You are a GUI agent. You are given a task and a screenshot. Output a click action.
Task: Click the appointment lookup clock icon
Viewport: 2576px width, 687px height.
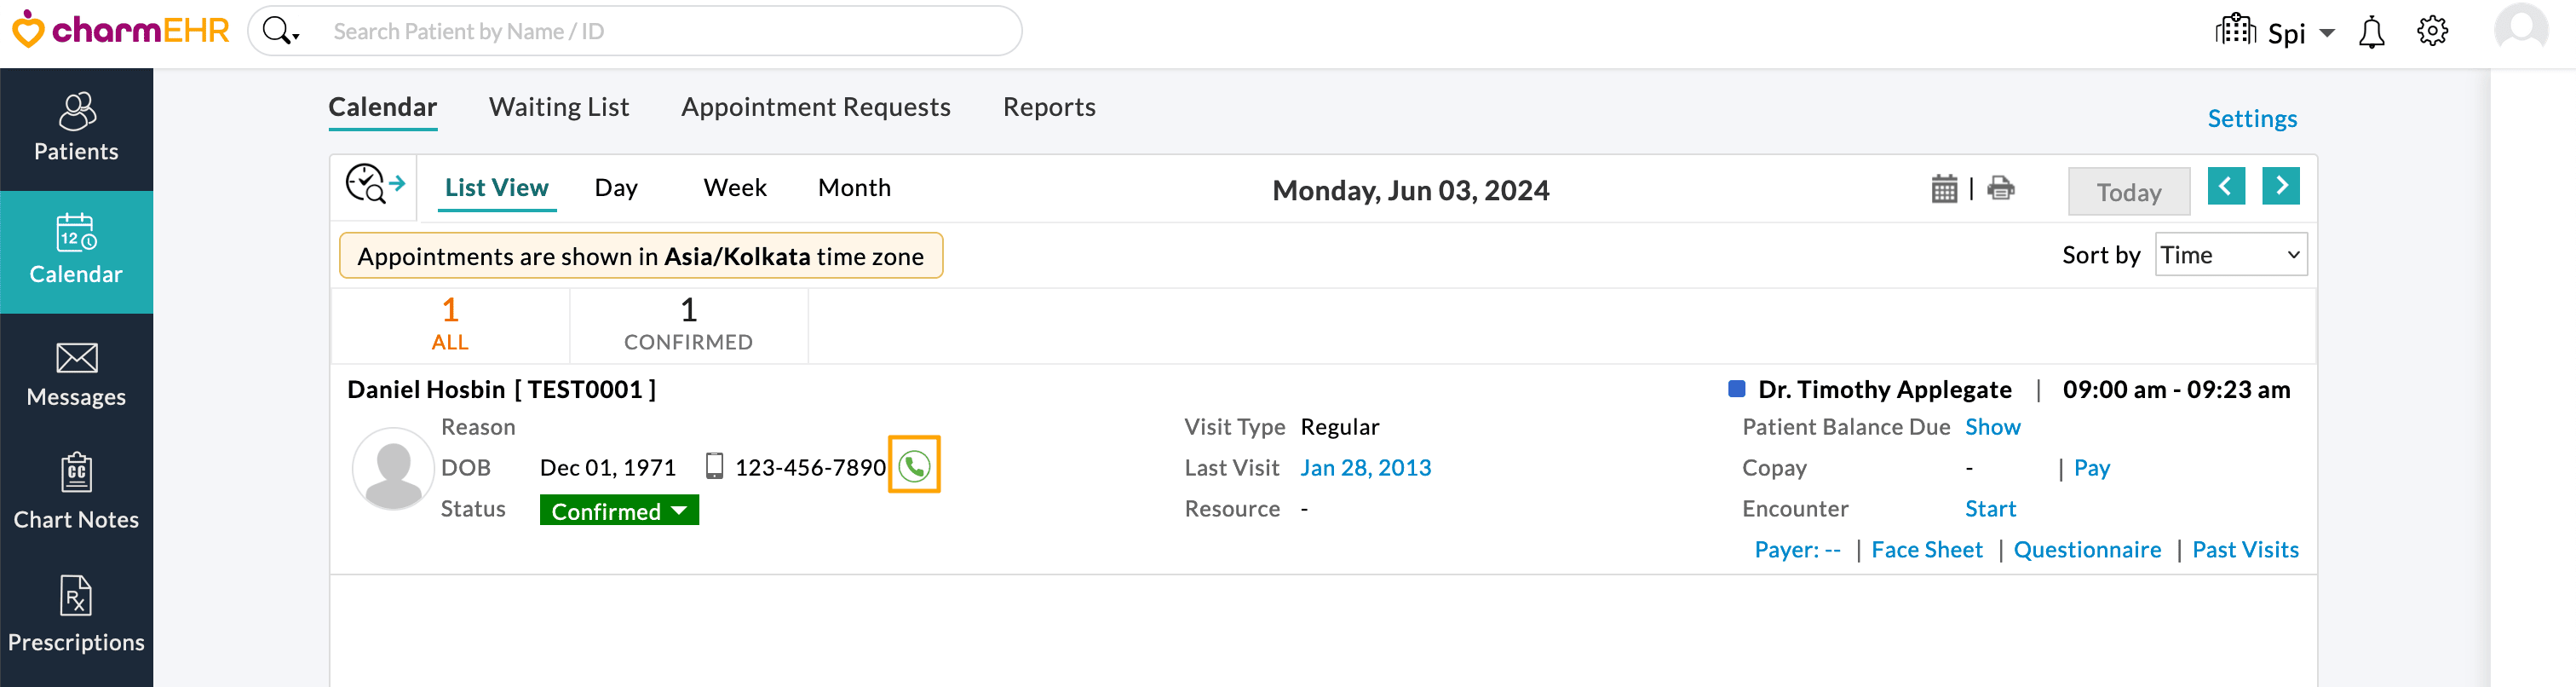(374, 185)
